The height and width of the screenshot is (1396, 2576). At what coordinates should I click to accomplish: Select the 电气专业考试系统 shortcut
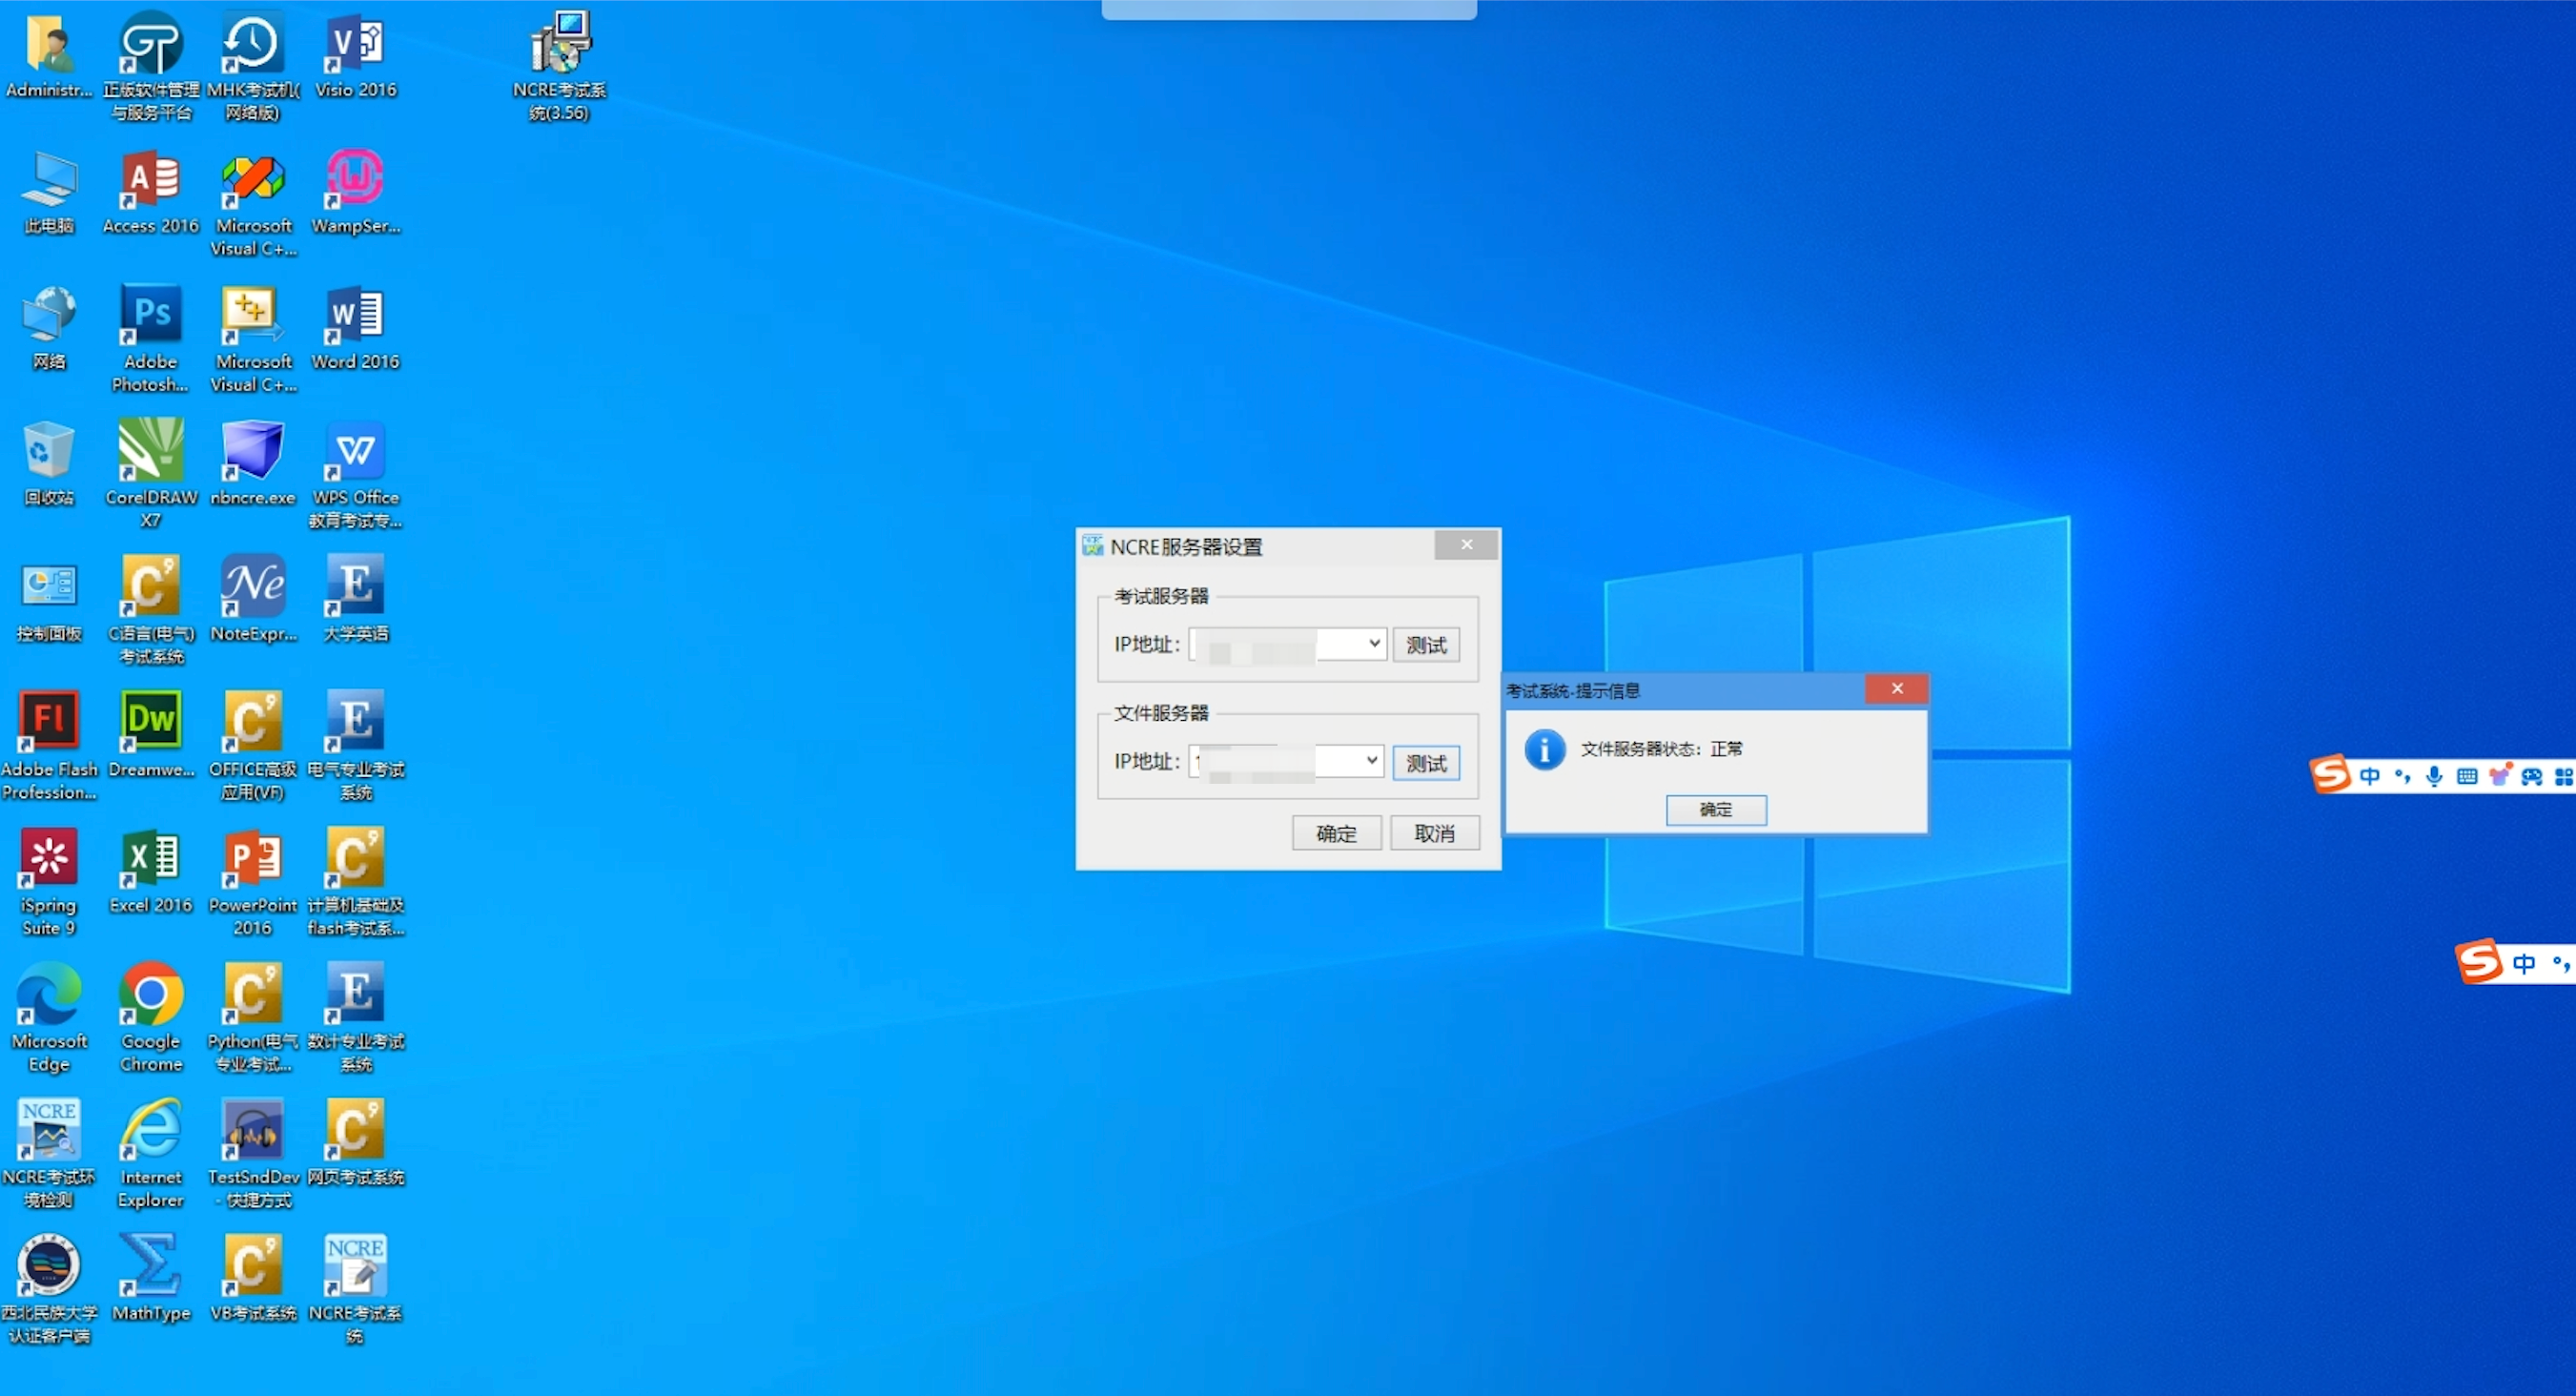coord(356,746)
